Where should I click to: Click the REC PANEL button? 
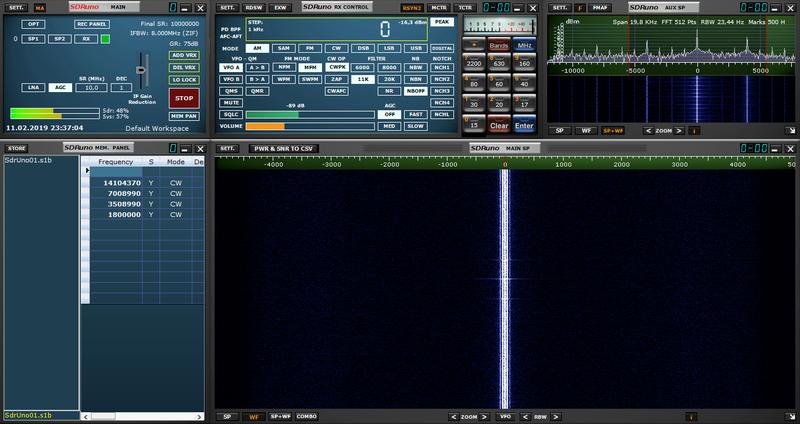(91, 24)
